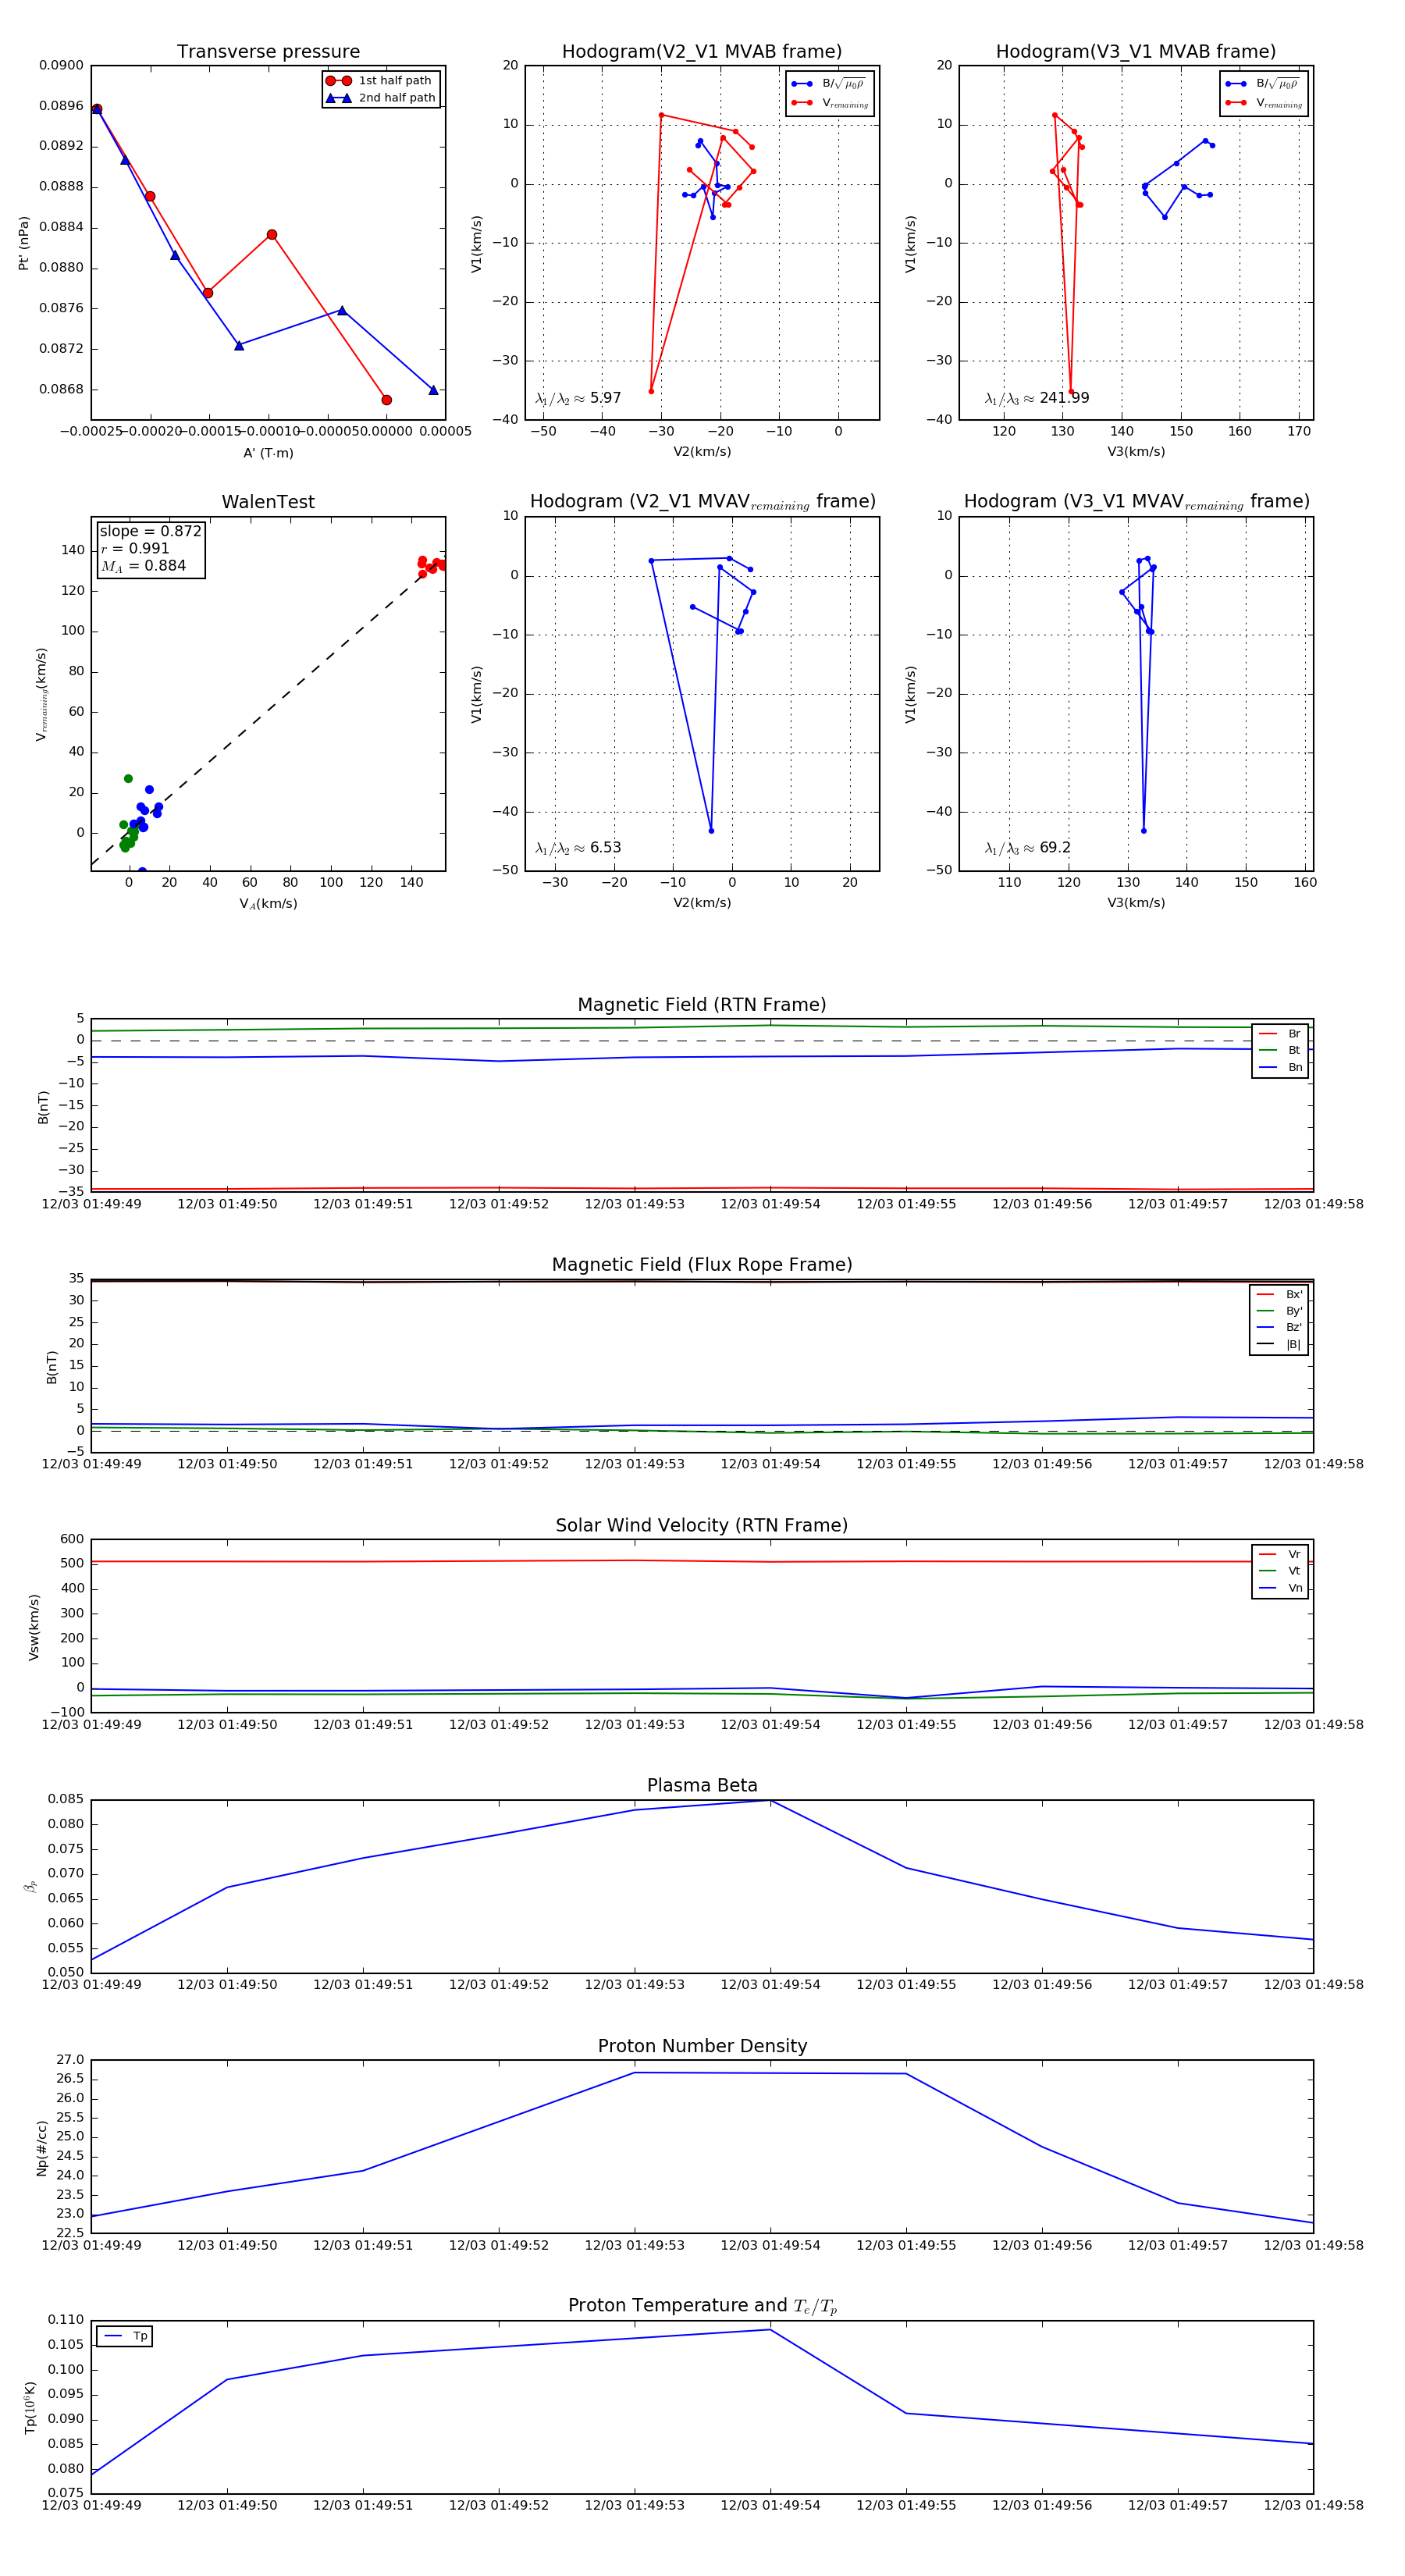Viewport: 1405px width, 2576px height.
Task: Click the 'Transverse pressure' plot title
Action: tap(268, 51)
